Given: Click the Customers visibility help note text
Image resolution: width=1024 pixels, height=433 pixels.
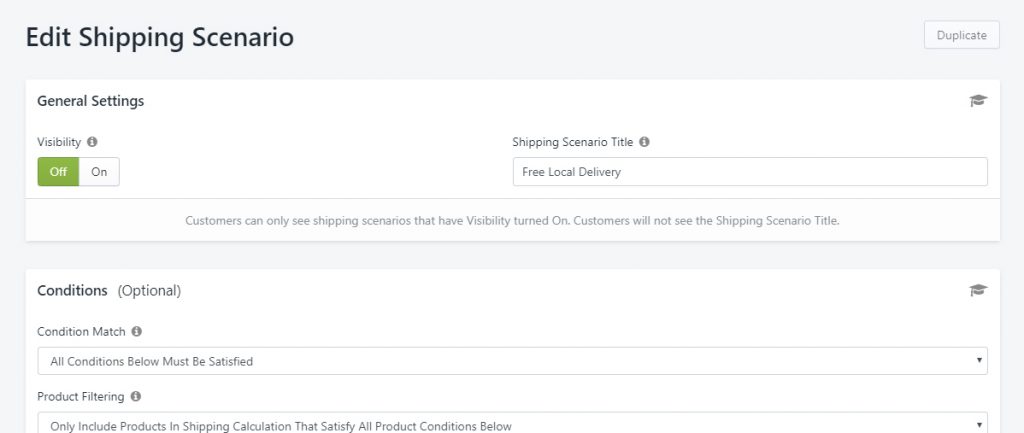Looking at the screenshot, I should tap(512, 221).
